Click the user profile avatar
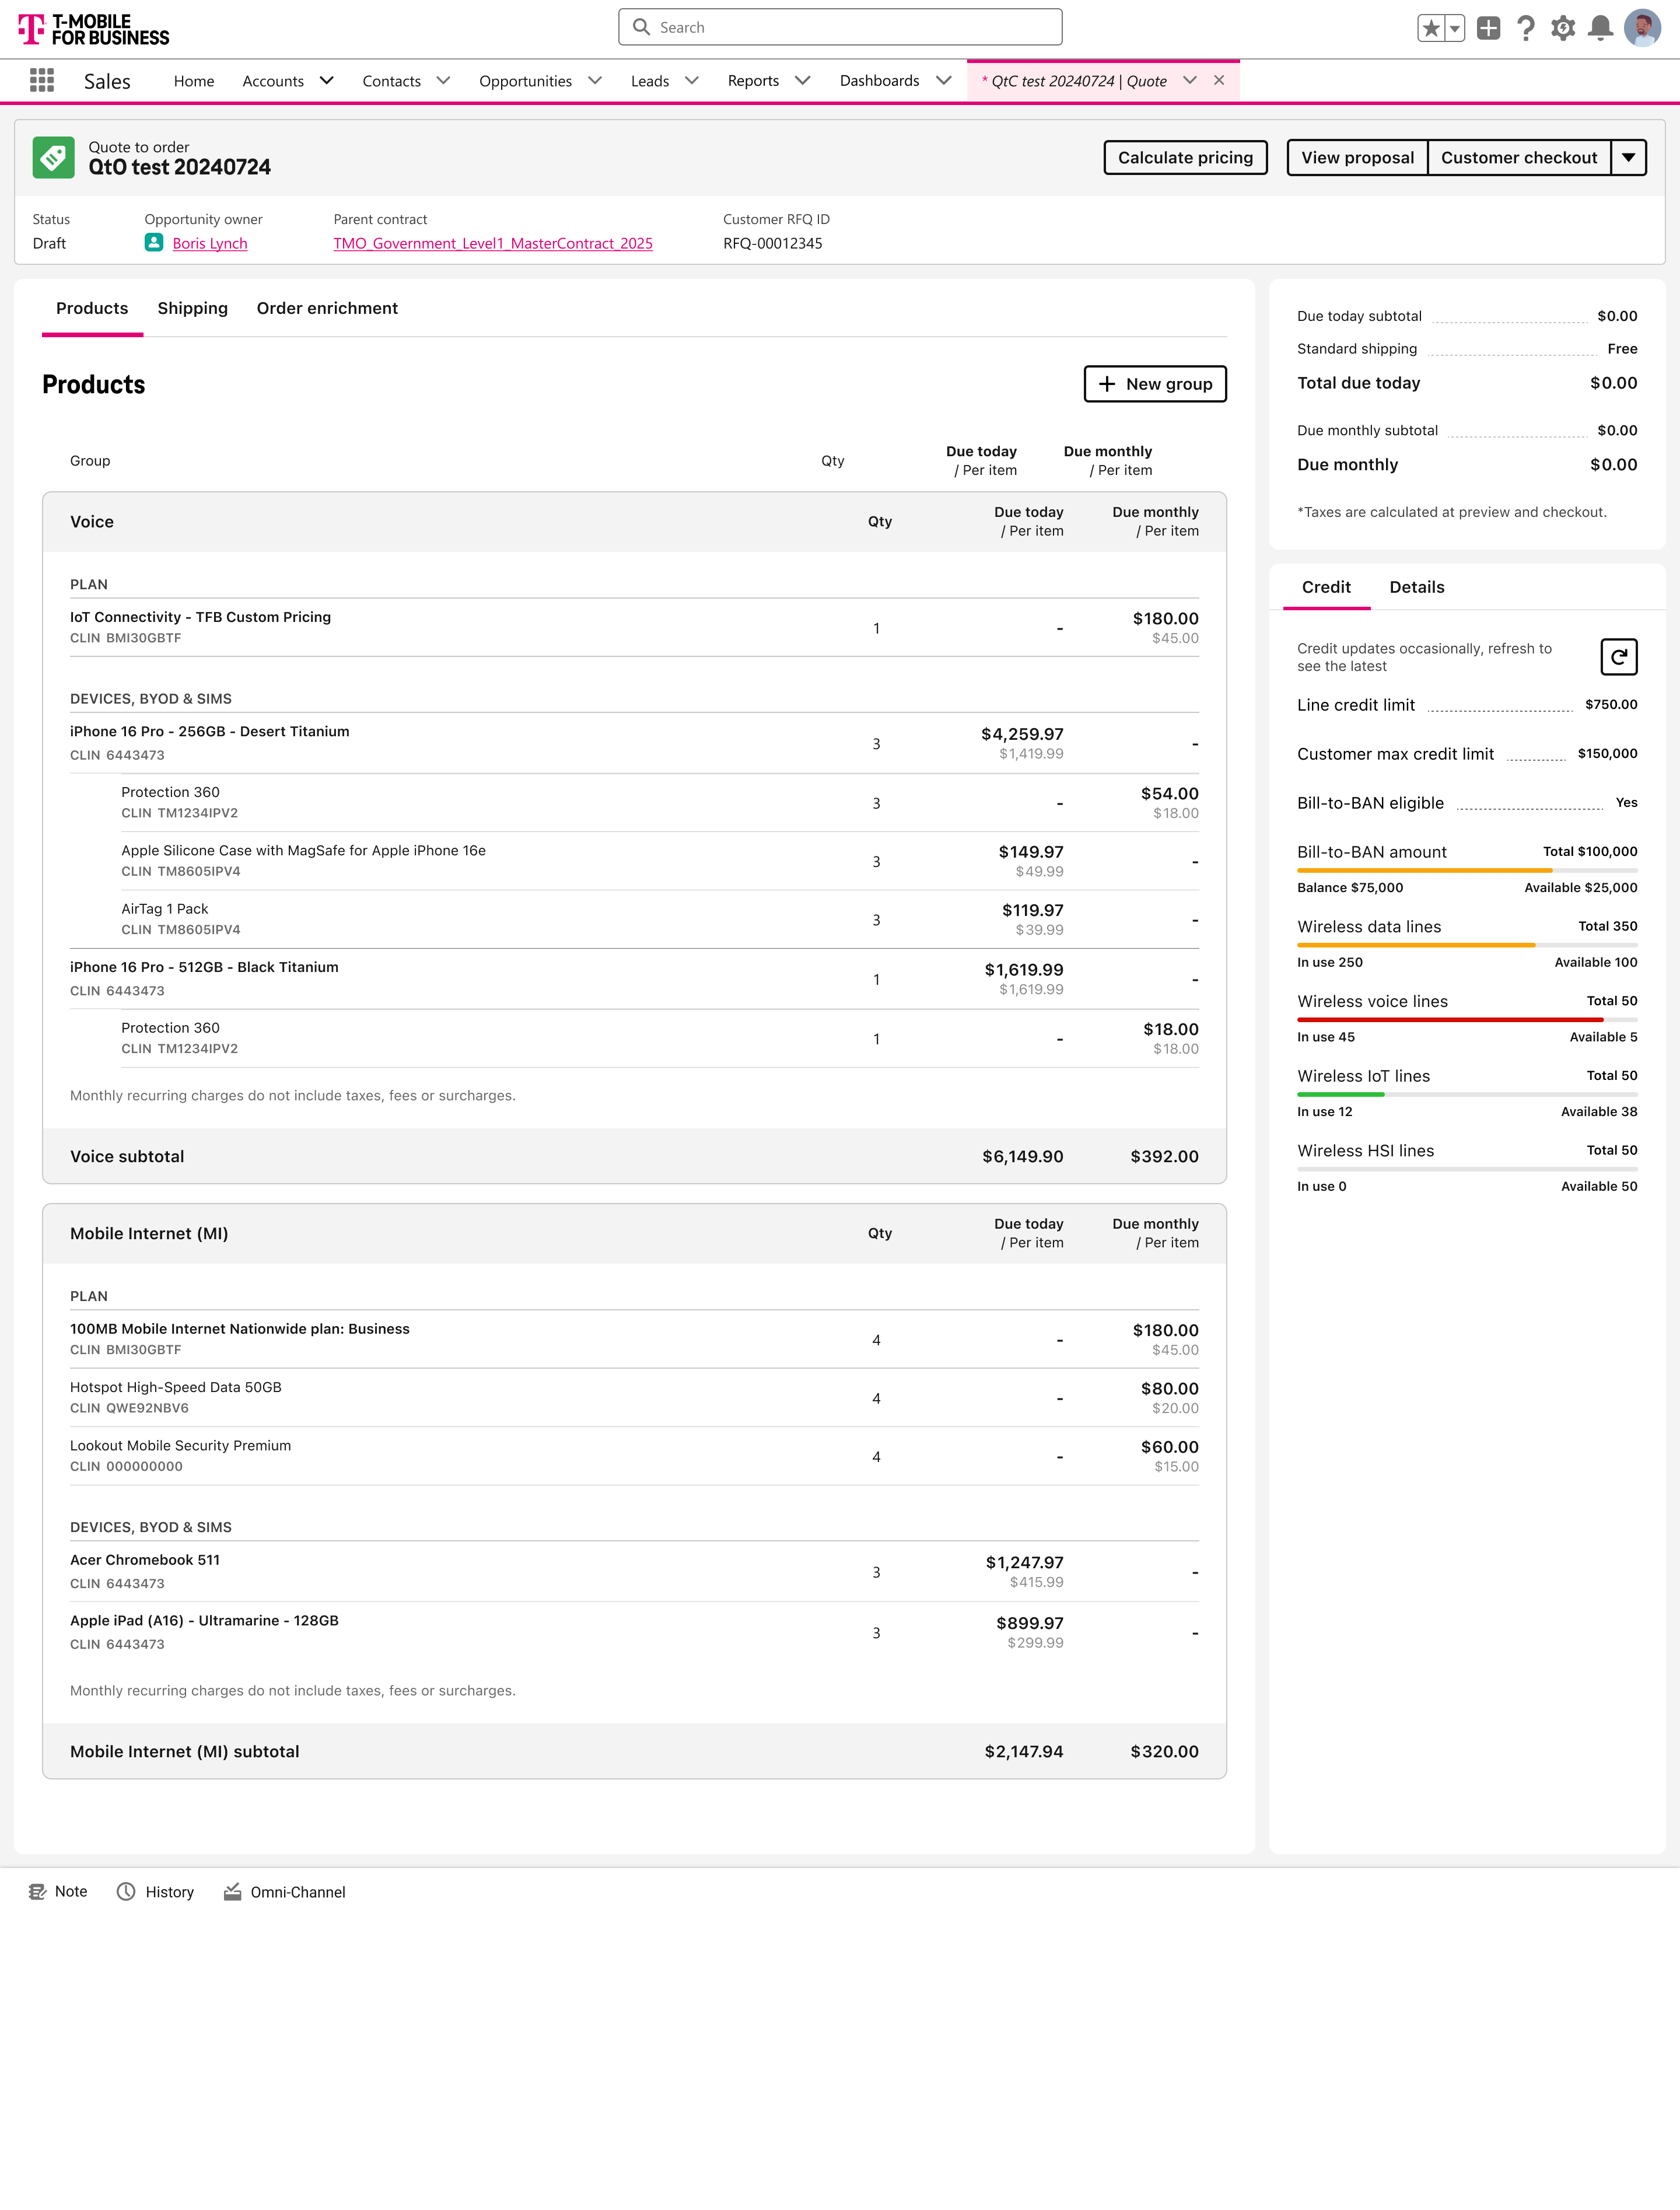This screenshot has height=2210, width=1680. coord(1642,28)
